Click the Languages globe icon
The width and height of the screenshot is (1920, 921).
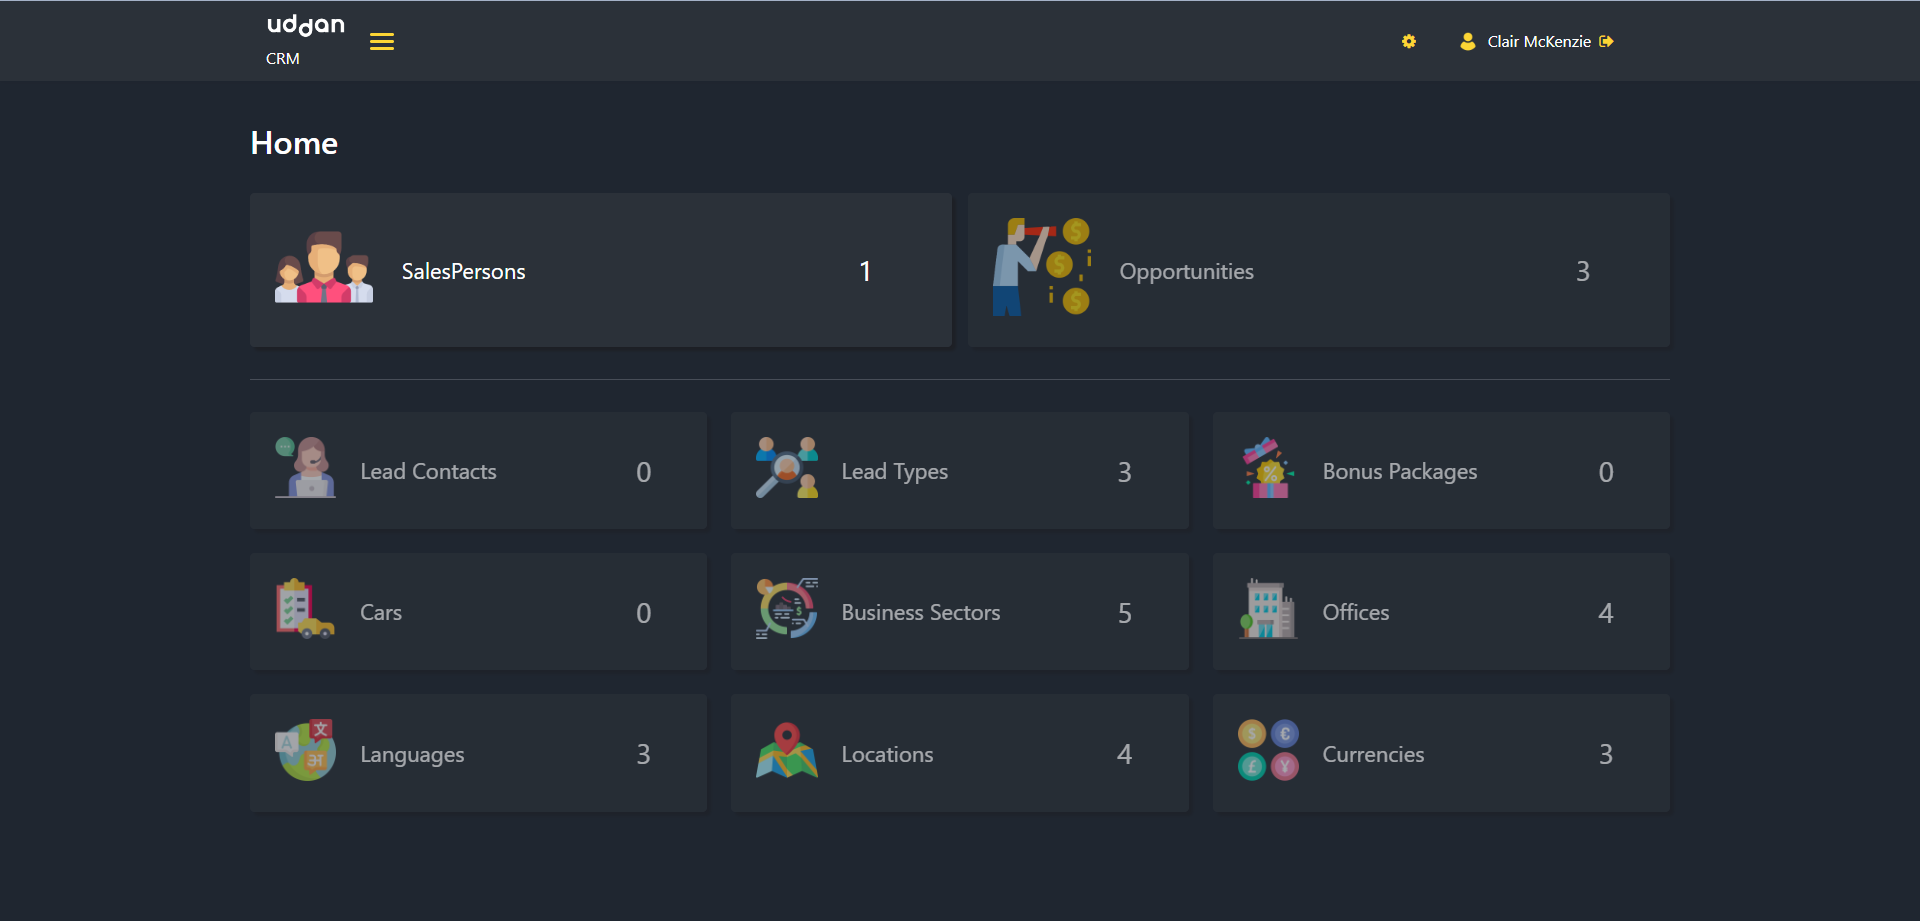tap(305, 751)
